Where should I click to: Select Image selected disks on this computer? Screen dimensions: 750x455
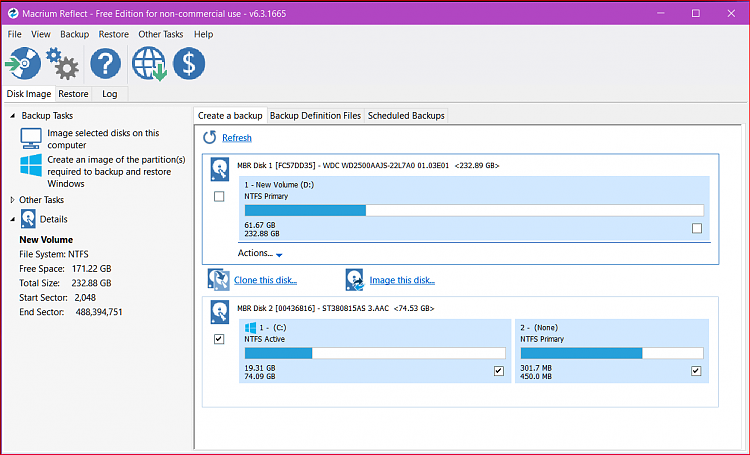(x=103, y=139)
